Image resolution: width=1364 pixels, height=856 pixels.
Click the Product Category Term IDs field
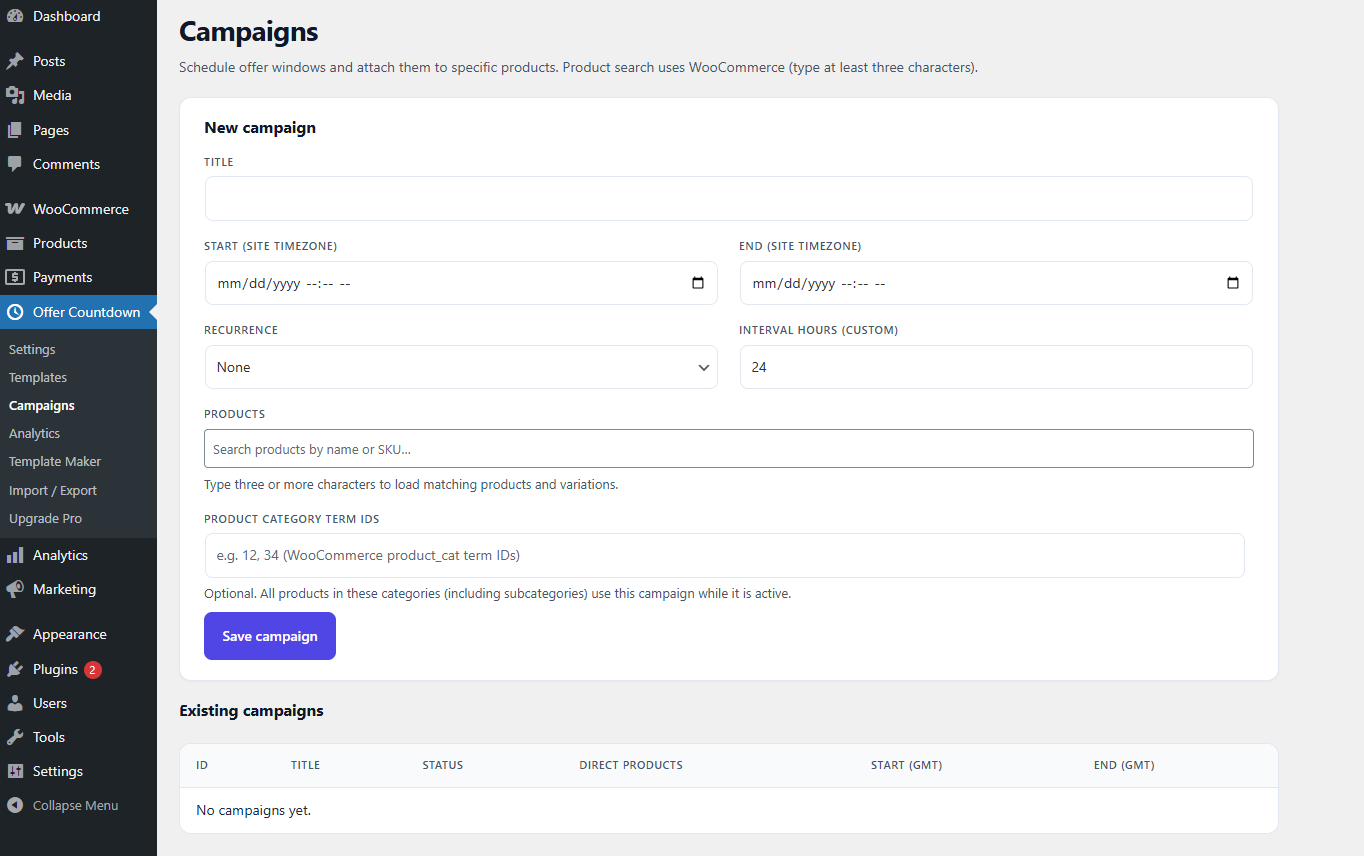click(724, 555)
